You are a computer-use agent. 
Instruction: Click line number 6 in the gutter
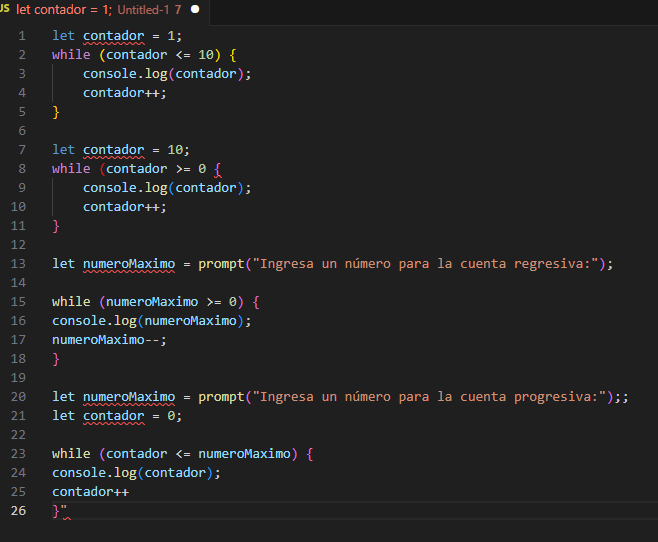(22, 131)
